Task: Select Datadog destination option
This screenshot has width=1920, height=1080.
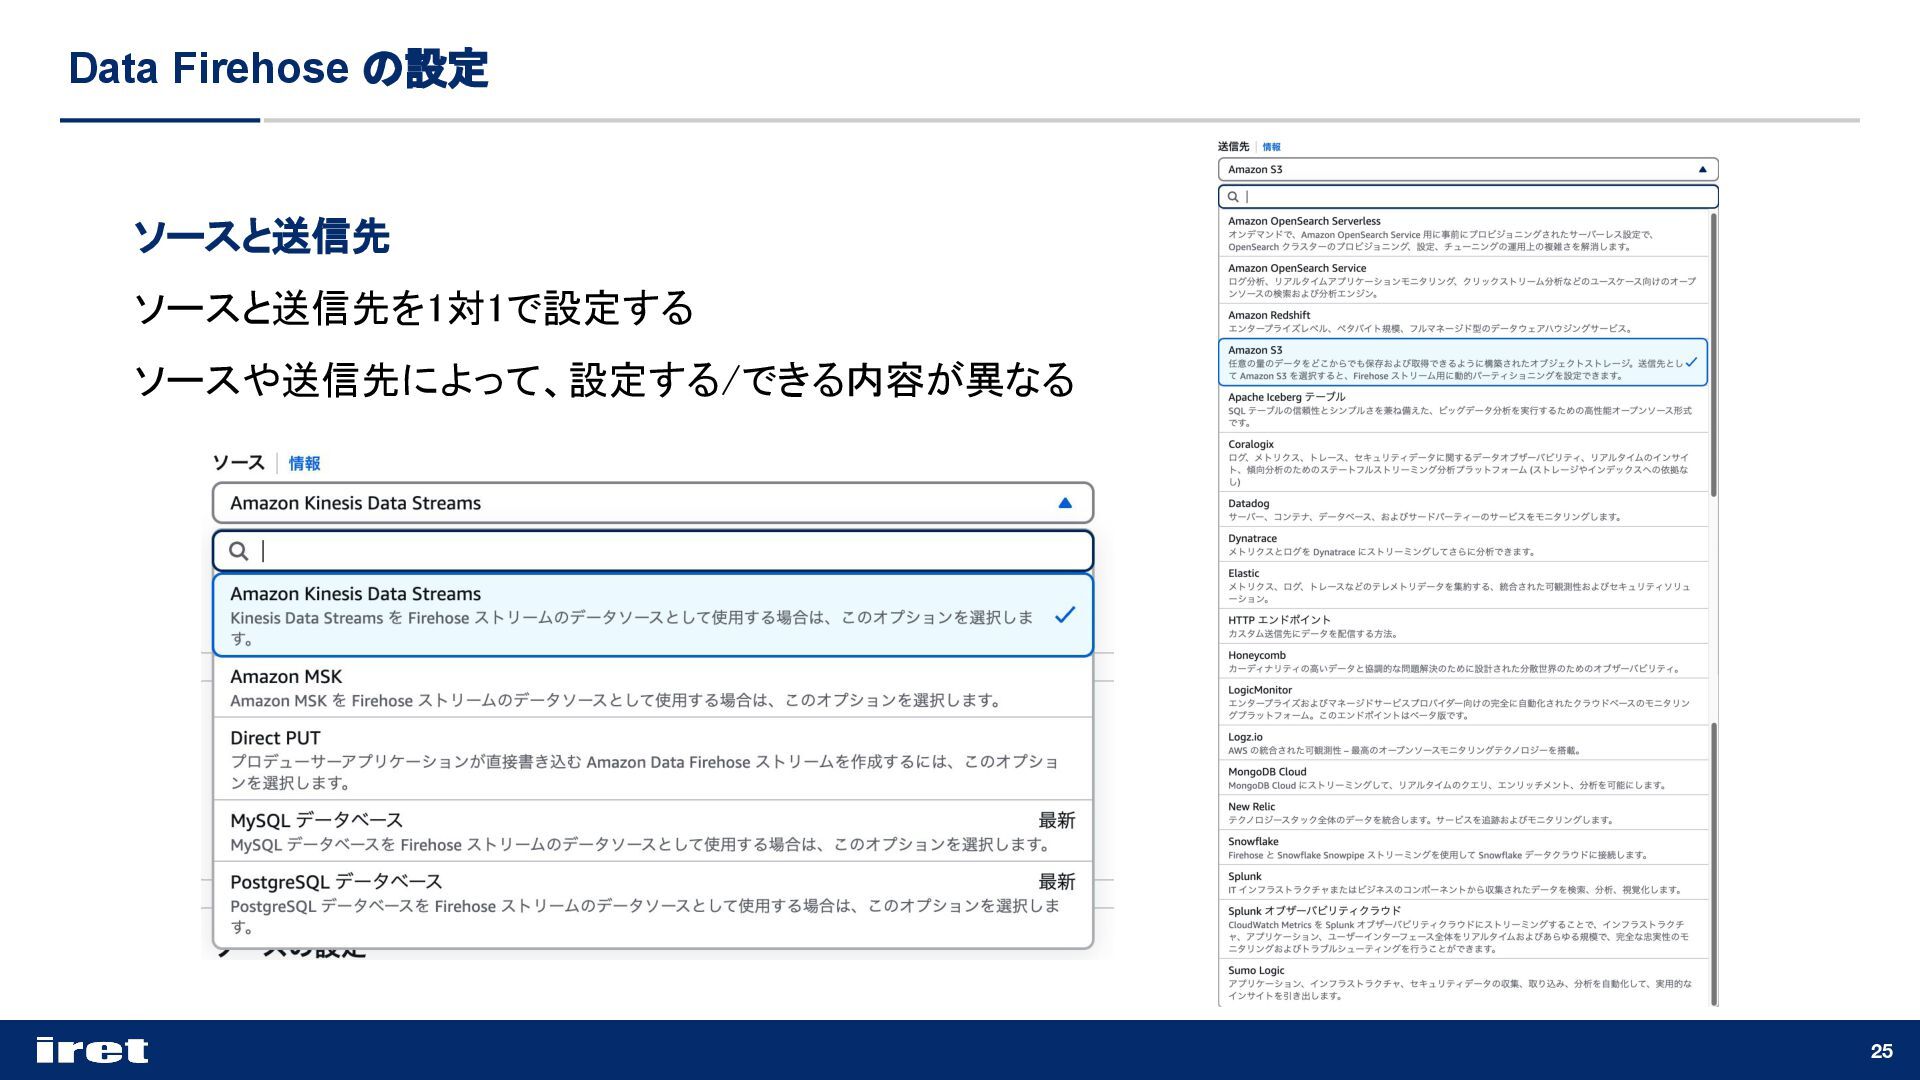Action: click(1460, 510)
